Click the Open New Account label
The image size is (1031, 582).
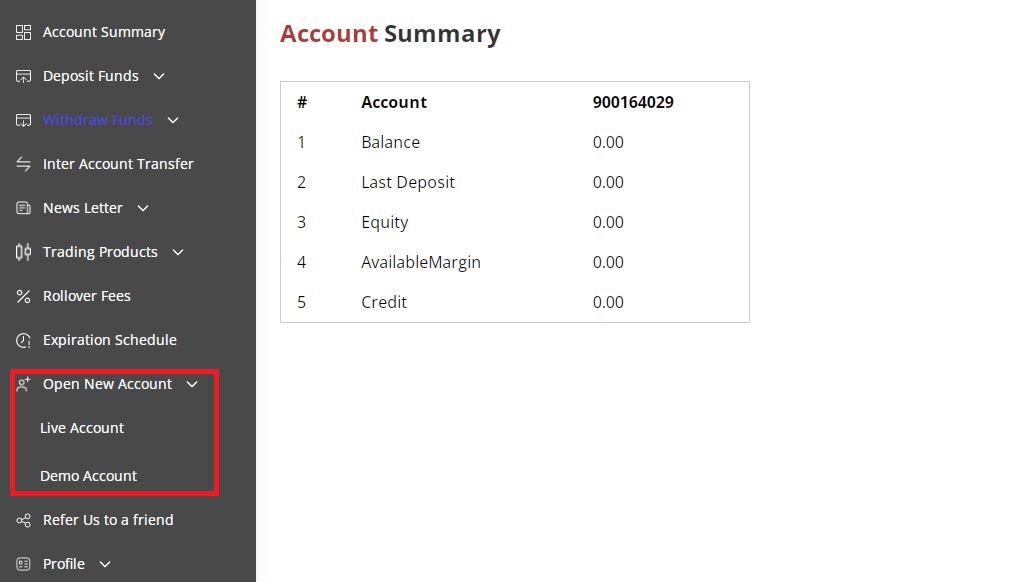point(107,384)
